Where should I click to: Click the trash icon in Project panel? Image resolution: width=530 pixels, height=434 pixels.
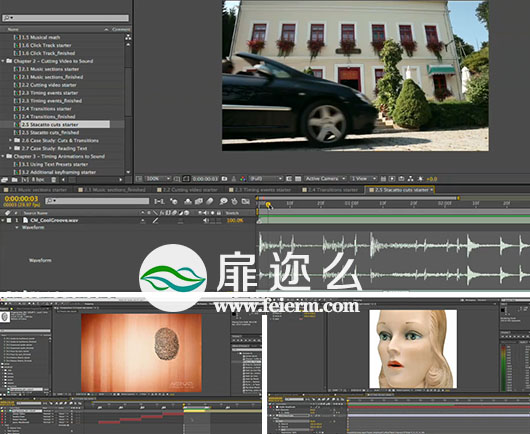pyautogui.click(x=53, y=180)
